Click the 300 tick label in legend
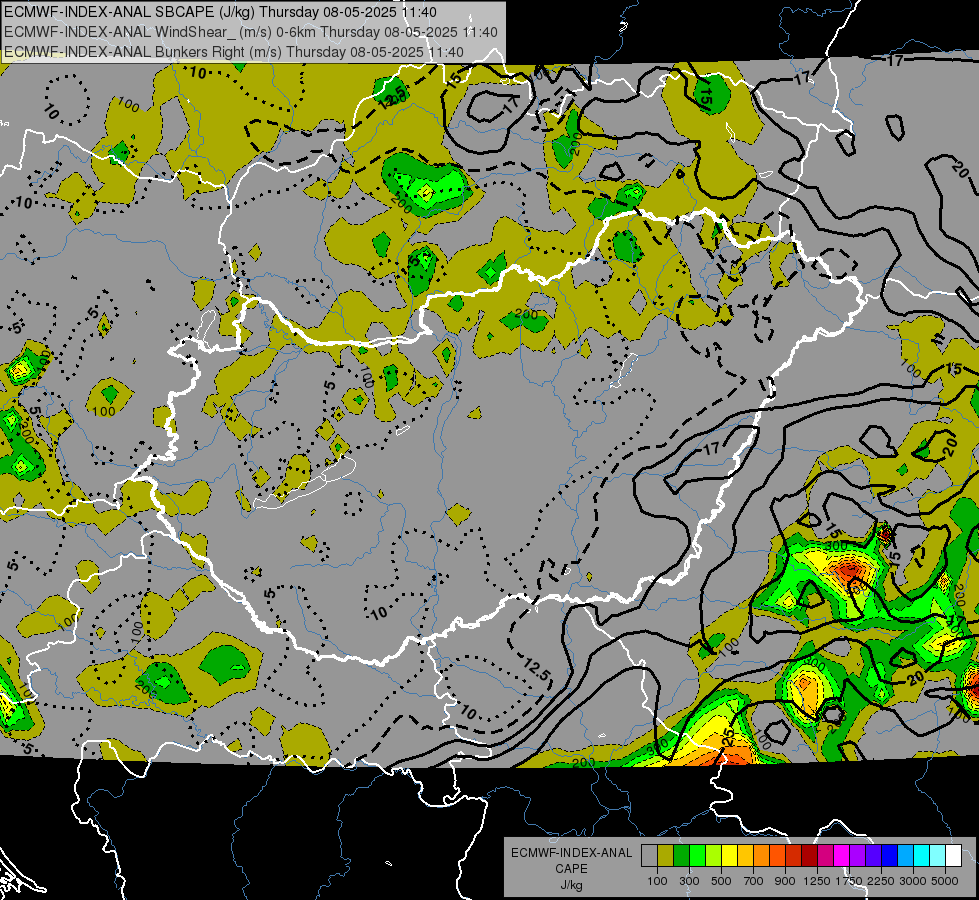979x900 pixels. (x=689, y=881)
